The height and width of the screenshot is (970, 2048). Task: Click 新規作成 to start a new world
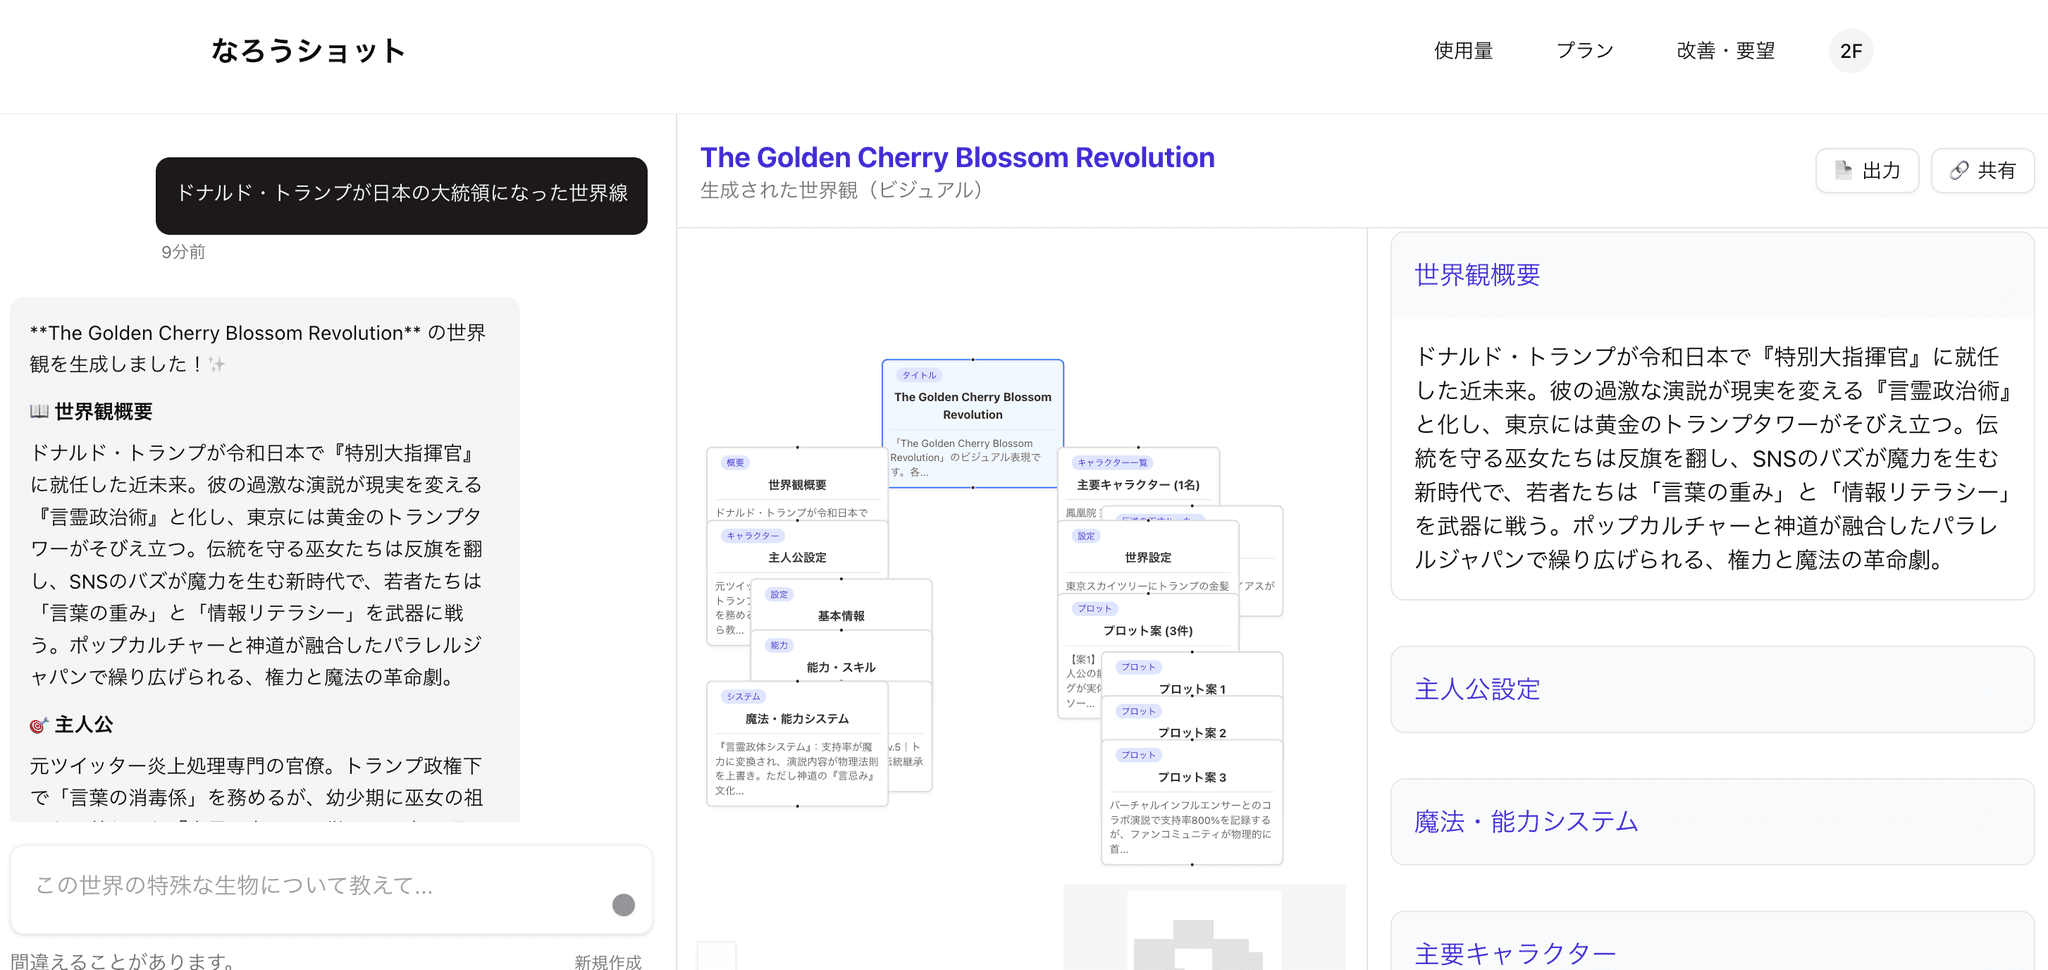pos(608,961)
